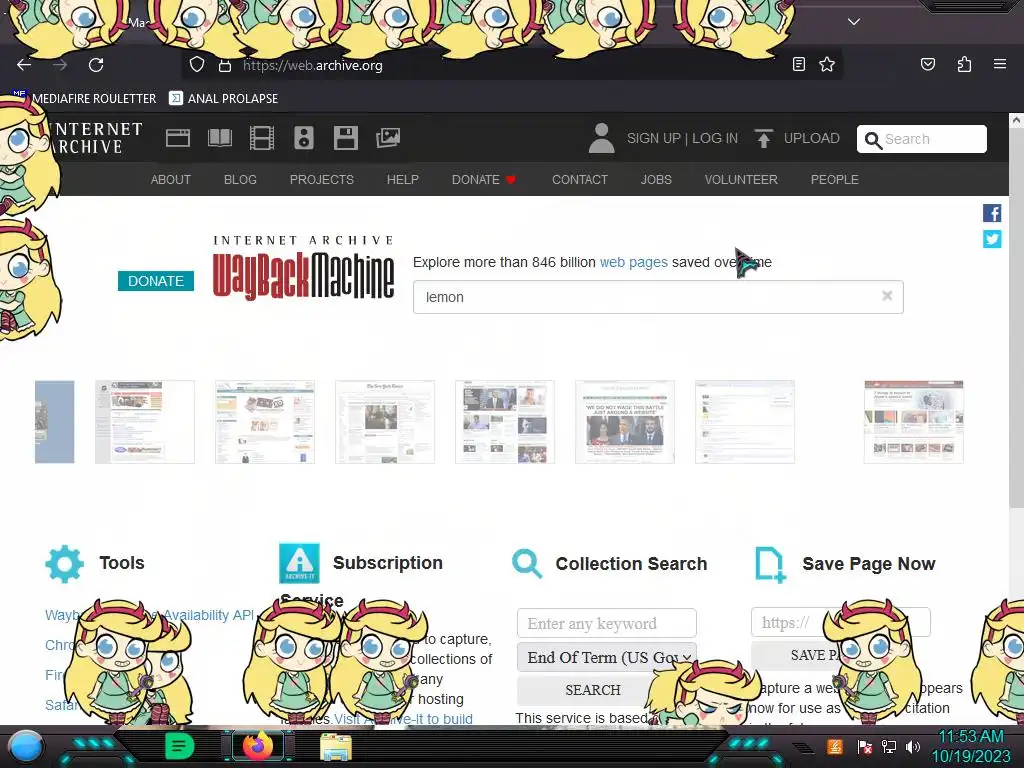This screenshot has width=1024, height=768.
Task: Open the HELP menu item
Action: (403, 180)
